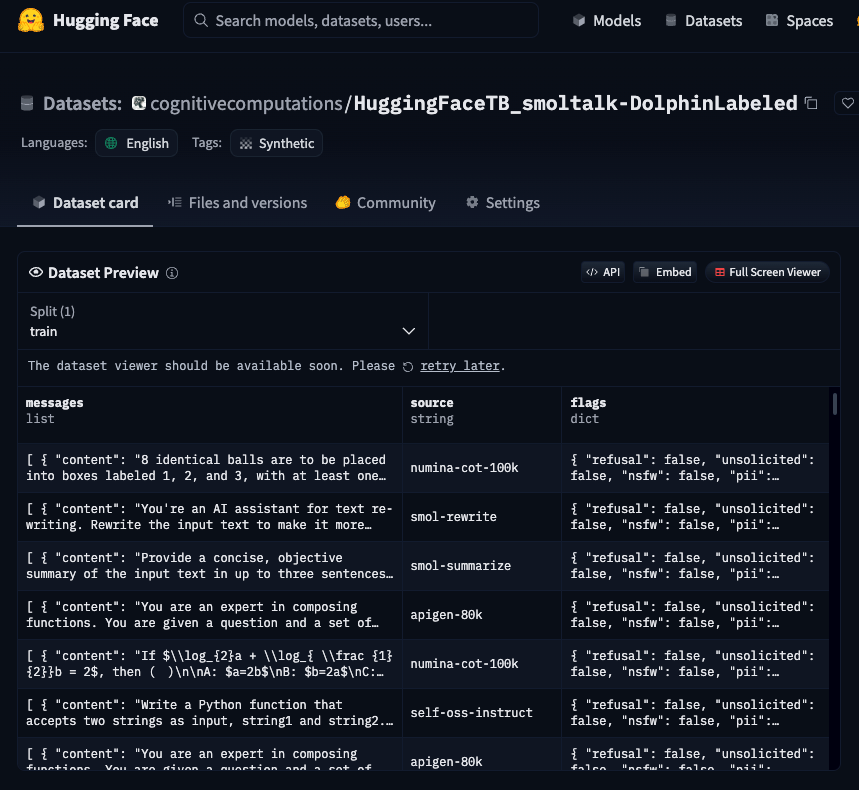Viewport: 859px width, 790px height.
Task: Open Datasets from the top navigation
Action: coord(704,21)
